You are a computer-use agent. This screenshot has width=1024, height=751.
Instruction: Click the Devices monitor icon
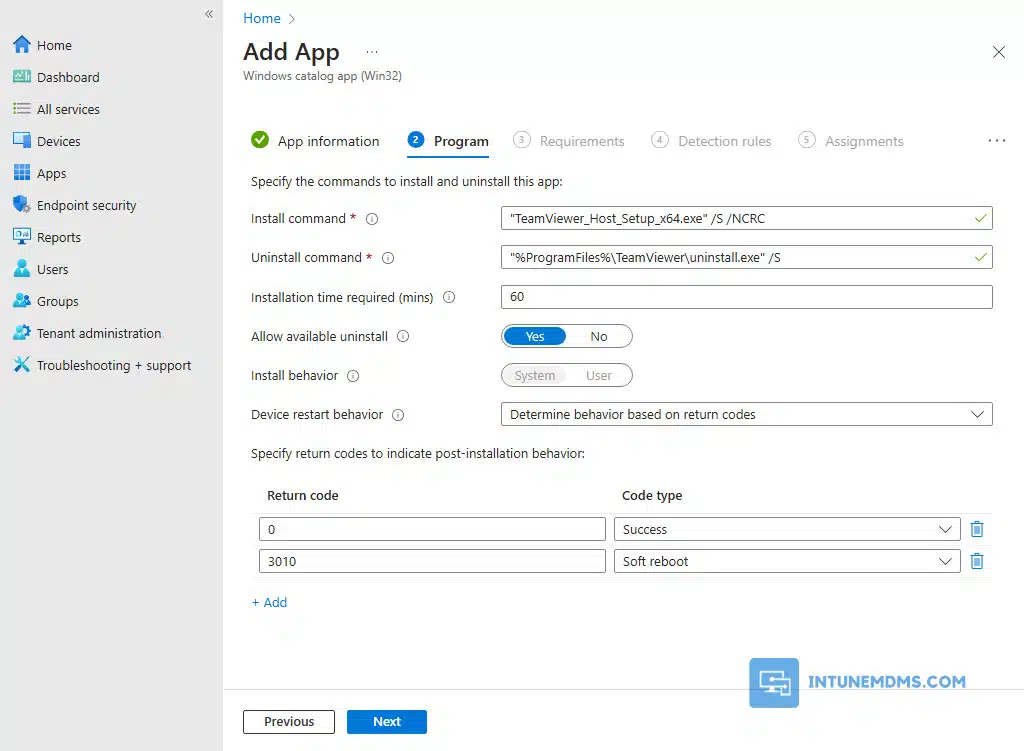pyautogui.click(x=22, y=140)
